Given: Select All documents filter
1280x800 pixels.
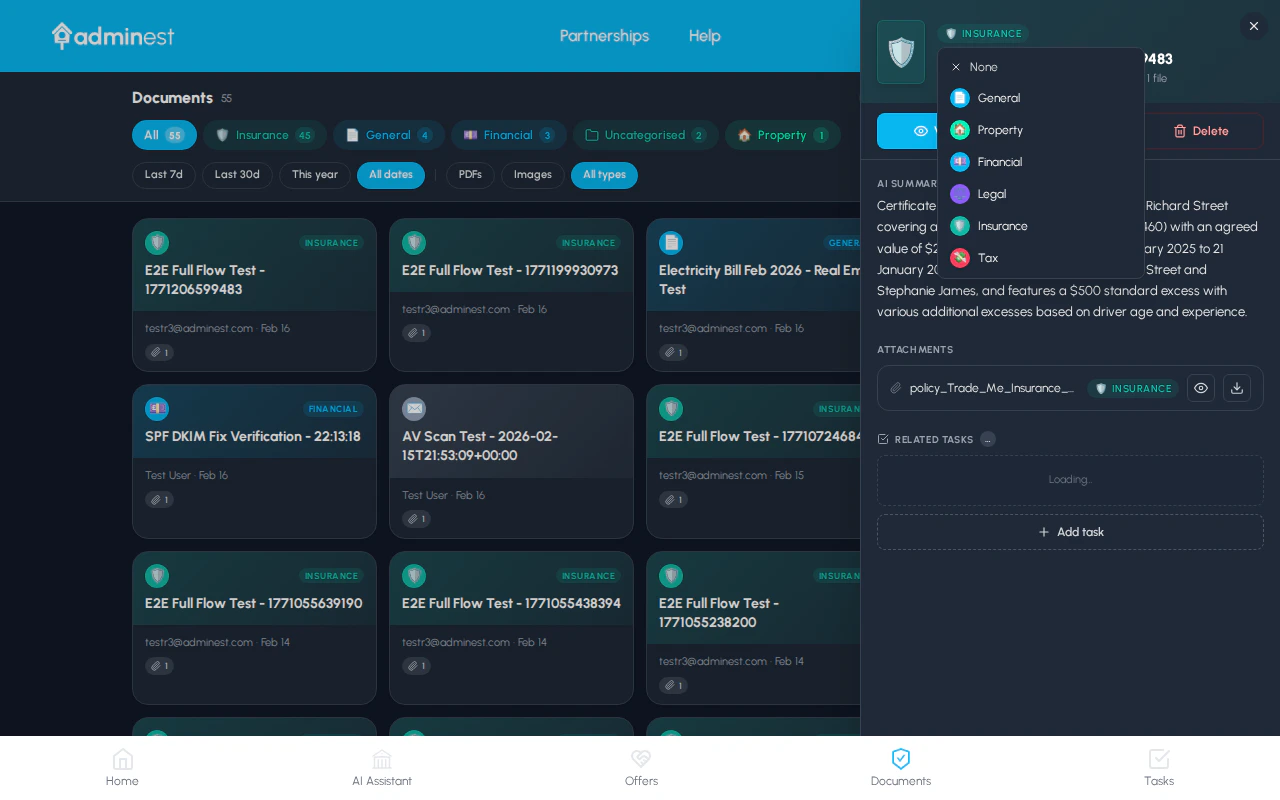Looking at the screenshot, I should pos(164,135).
